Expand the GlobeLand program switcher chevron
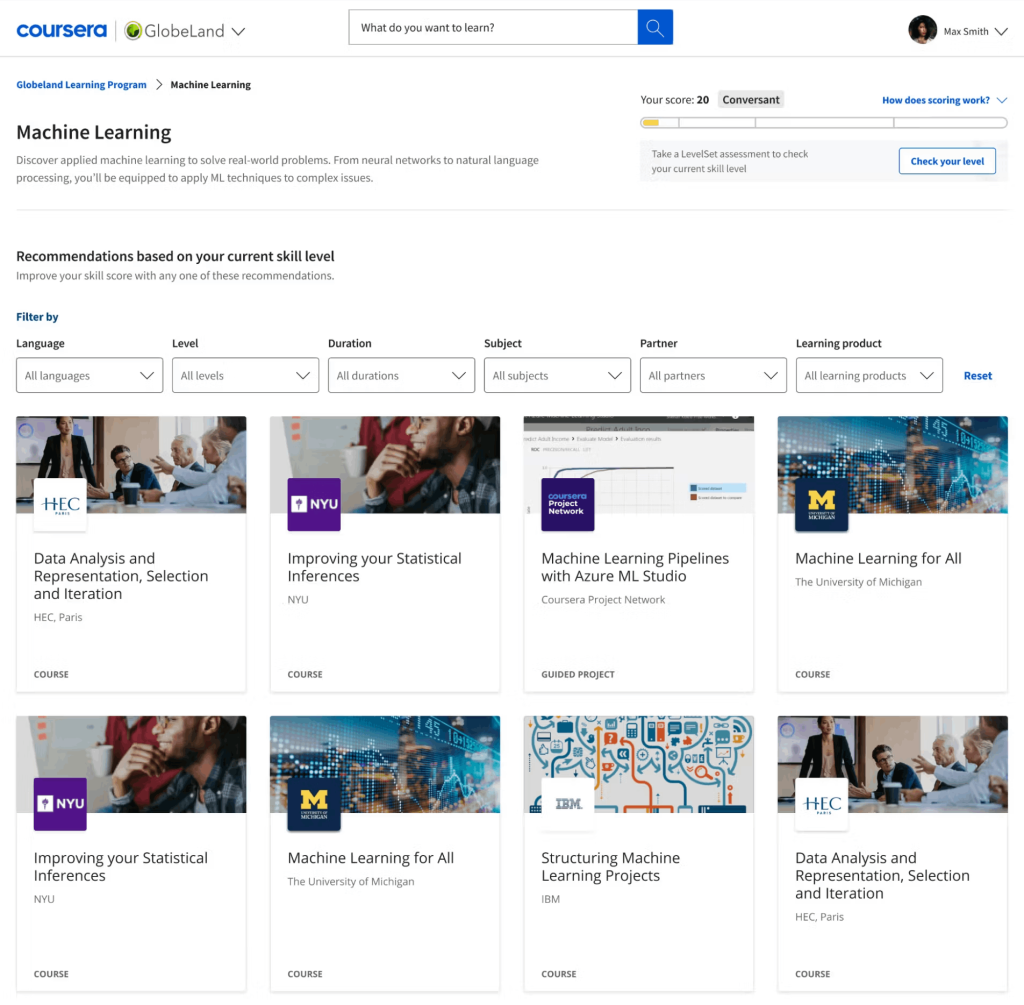 [238, 31]
